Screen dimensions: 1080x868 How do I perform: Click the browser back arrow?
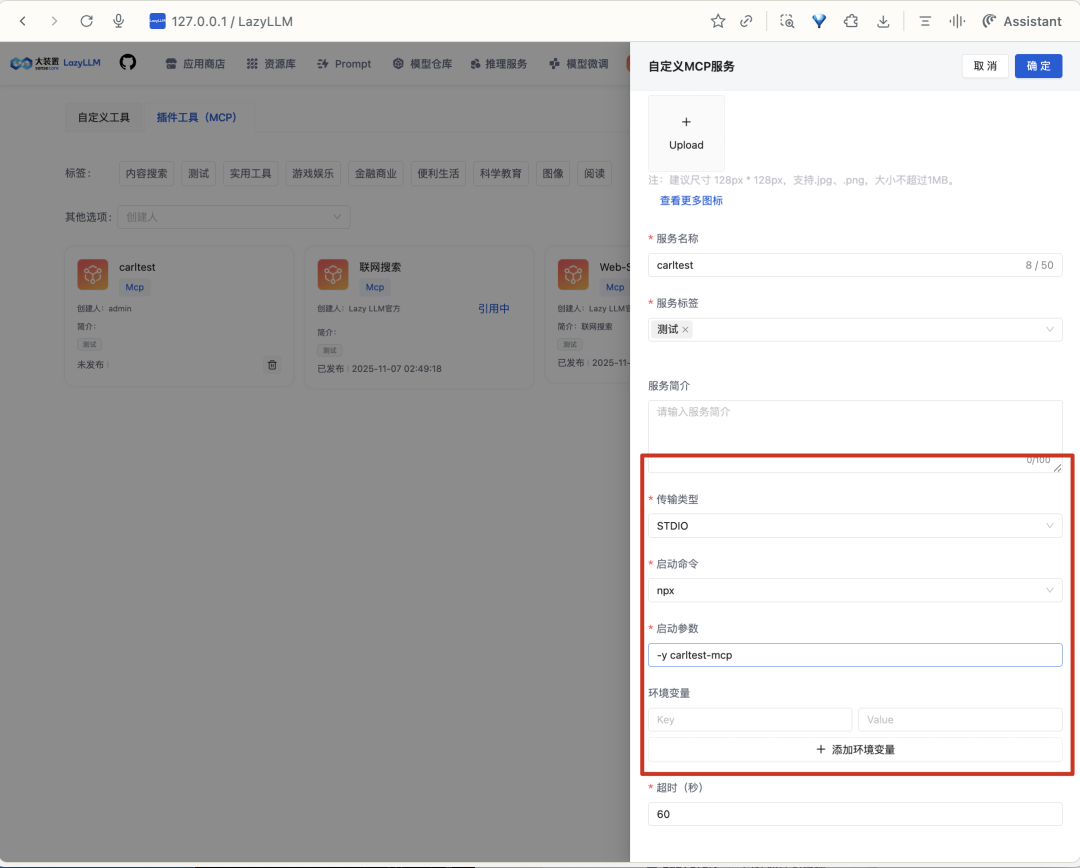(23, 21)
